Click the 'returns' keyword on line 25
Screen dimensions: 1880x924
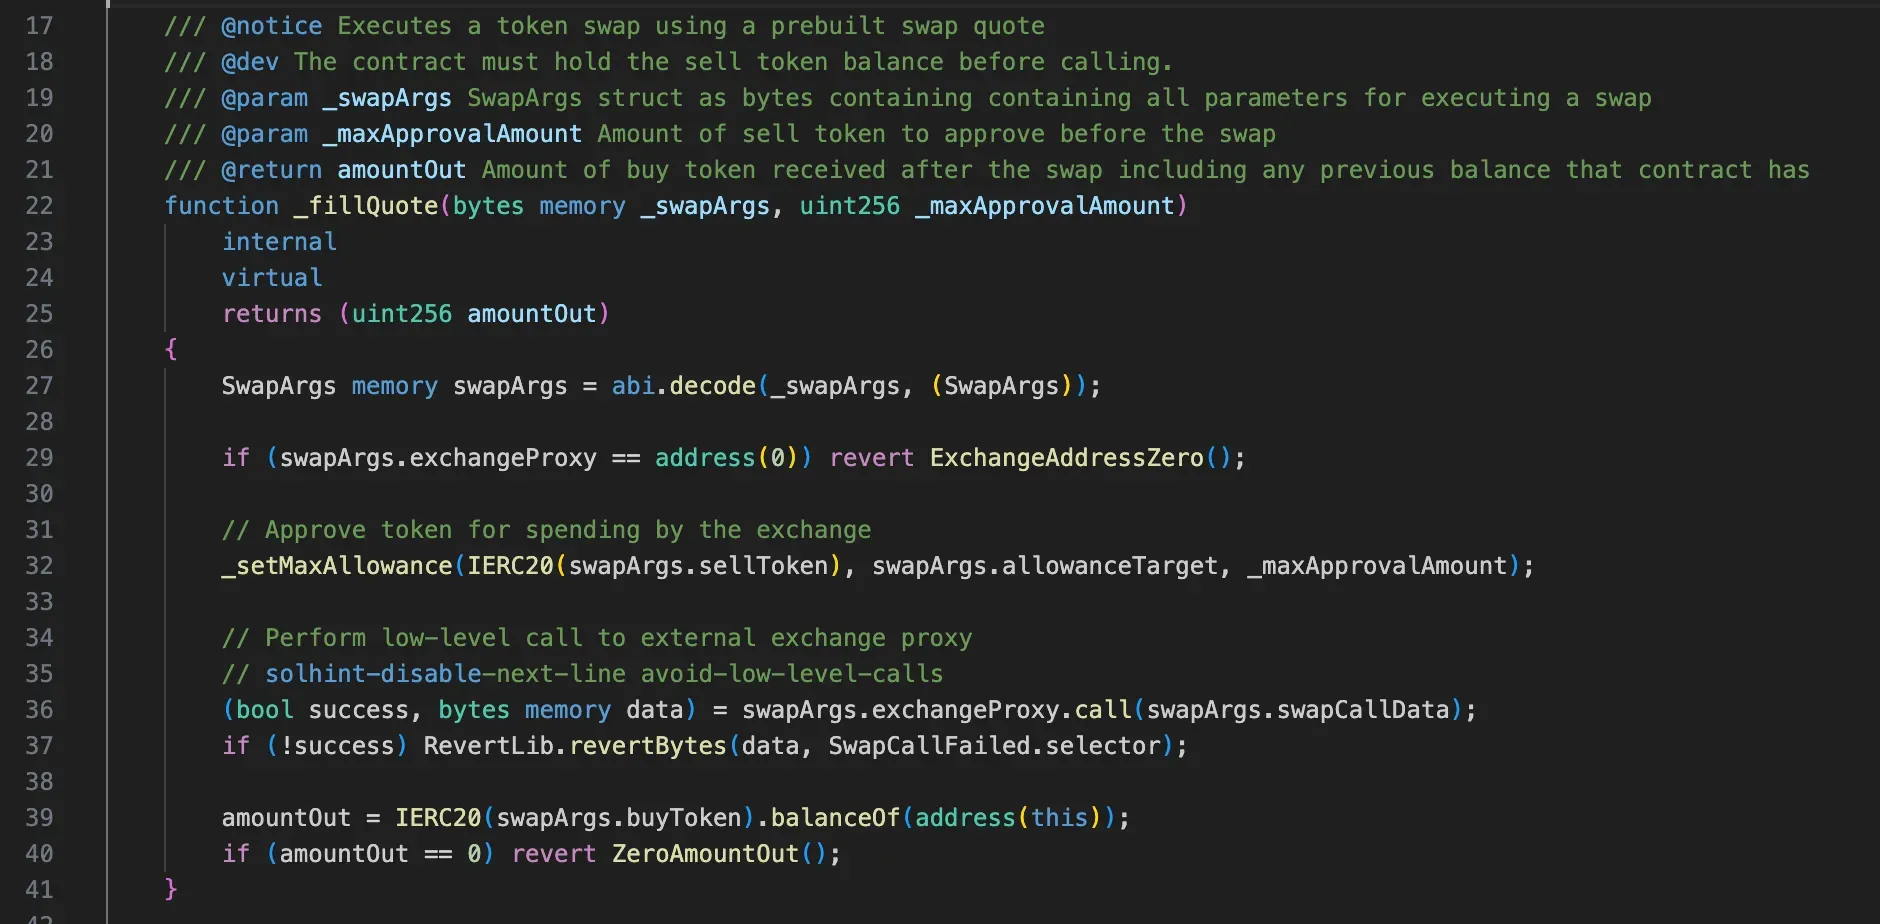[272, 314]
